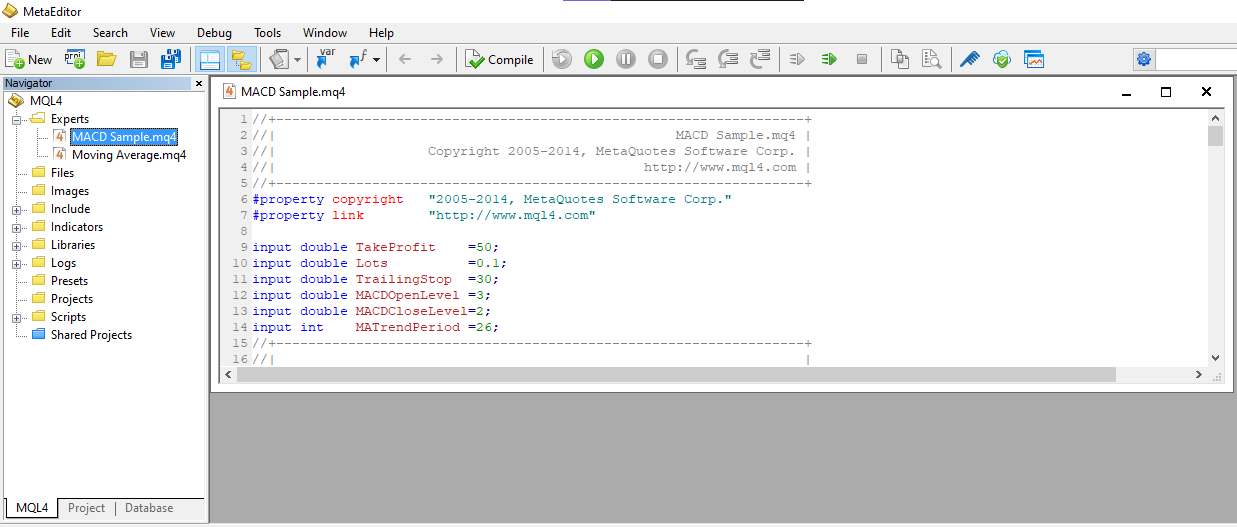The height and width of the screenshot is (527, 1237).
Task: Select the Images folder
Action: [70, 191]
